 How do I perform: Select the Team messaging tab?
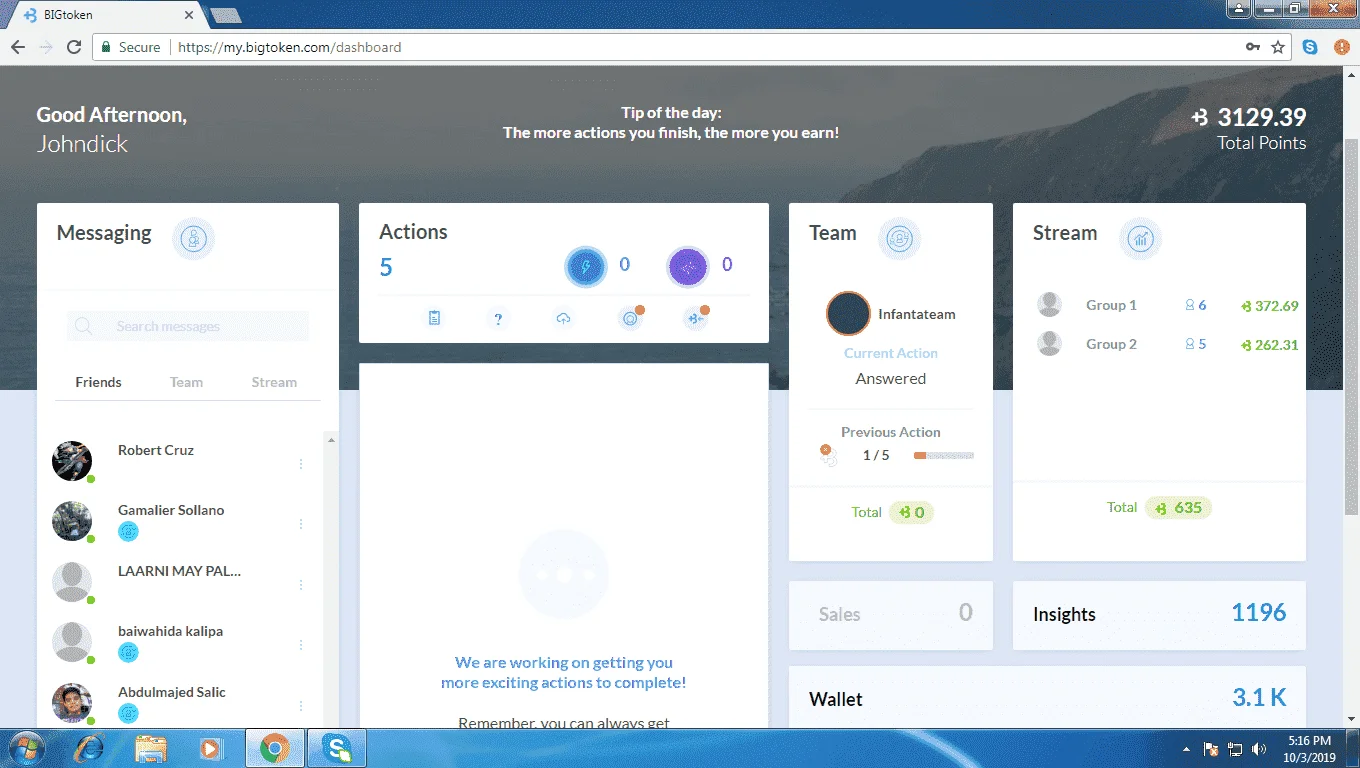tap(186, 382)
